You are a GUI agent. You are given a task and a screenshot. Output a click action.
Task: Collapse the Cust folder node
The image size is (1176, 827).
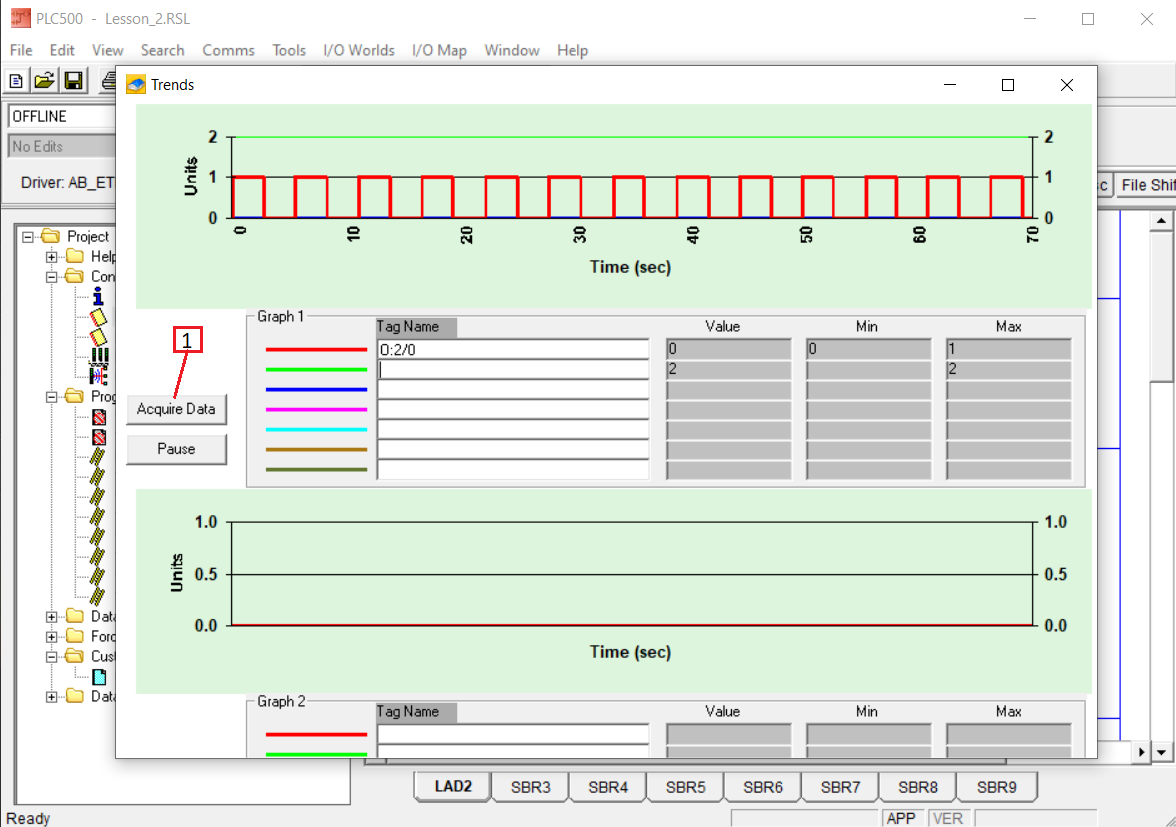click(x=51, y=657)
